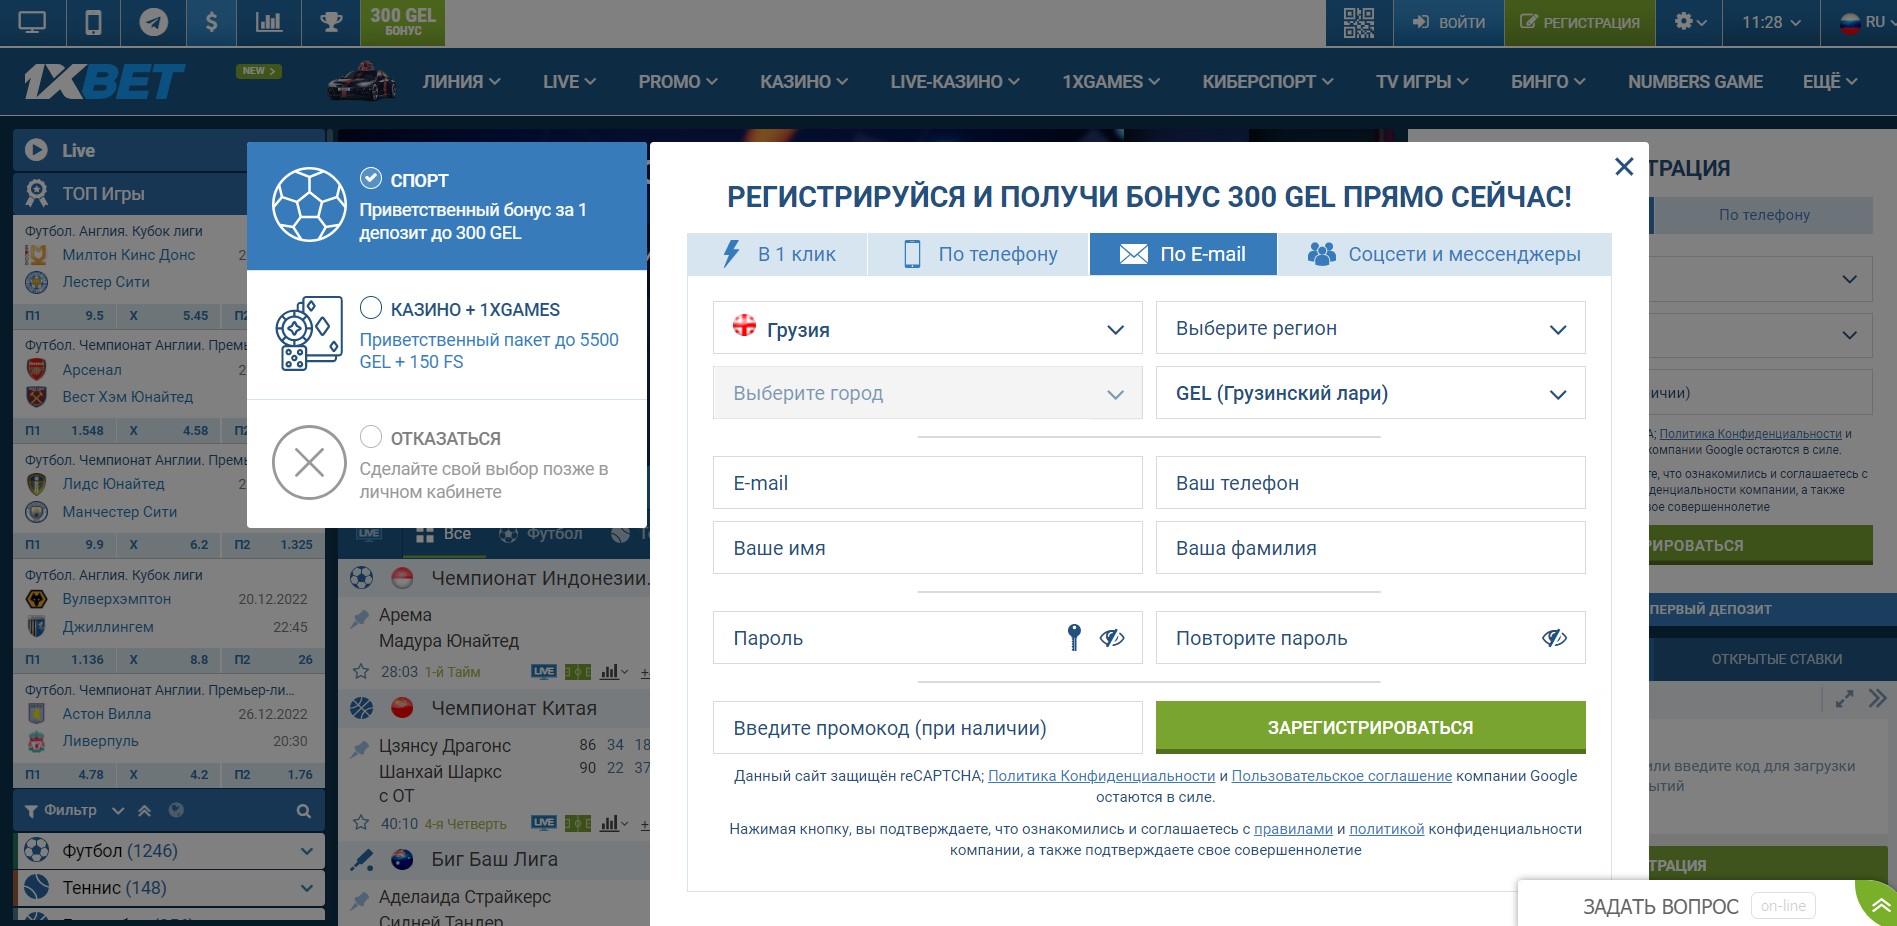Open the GEL (Грузинский лари) currency dropdown

[1371, 393]
